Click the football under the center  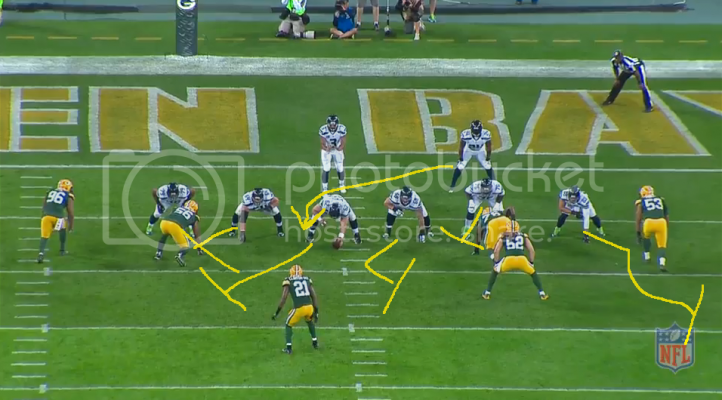click(x=338, y=243)
